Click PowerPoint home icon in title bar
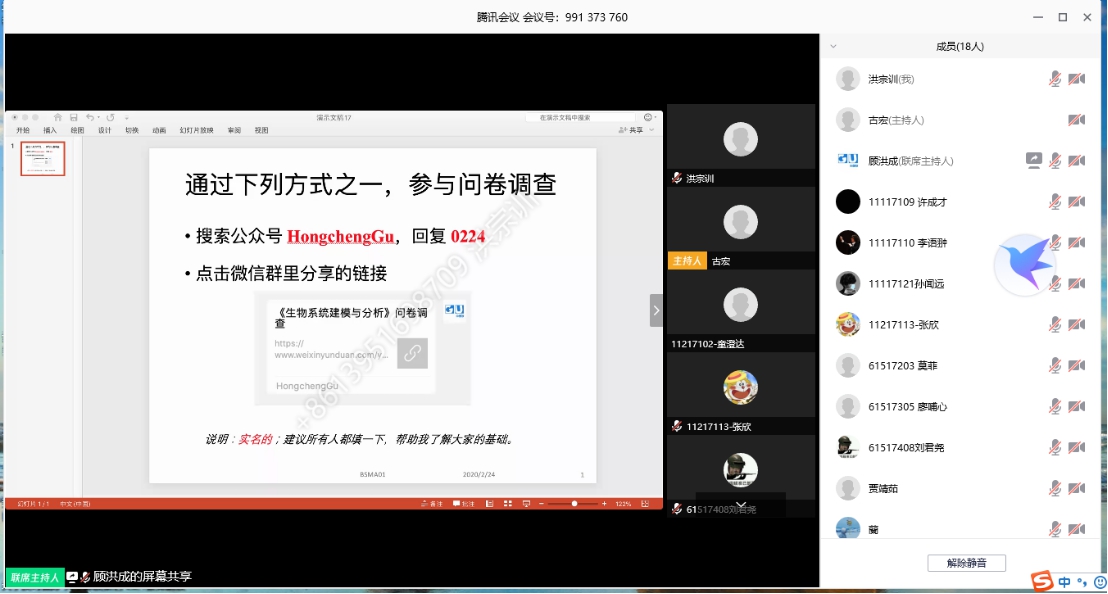 [x=58, y=117]
